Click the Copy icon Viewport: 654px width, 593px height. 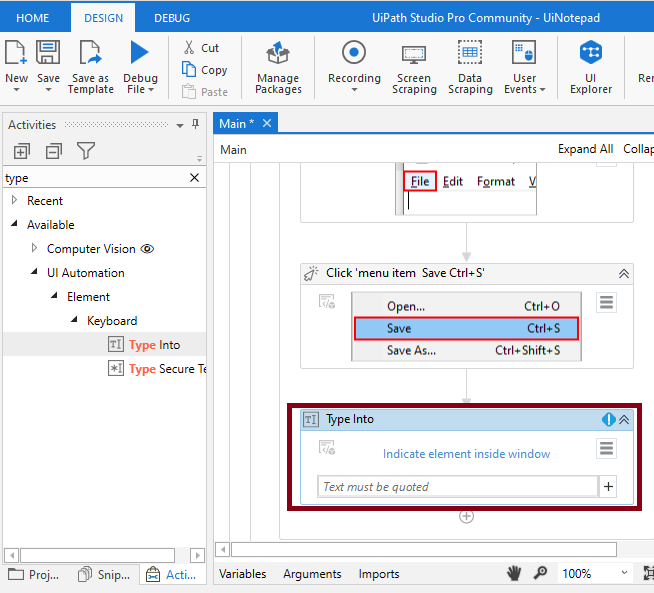pyautogui.click(x=189, y=69)
